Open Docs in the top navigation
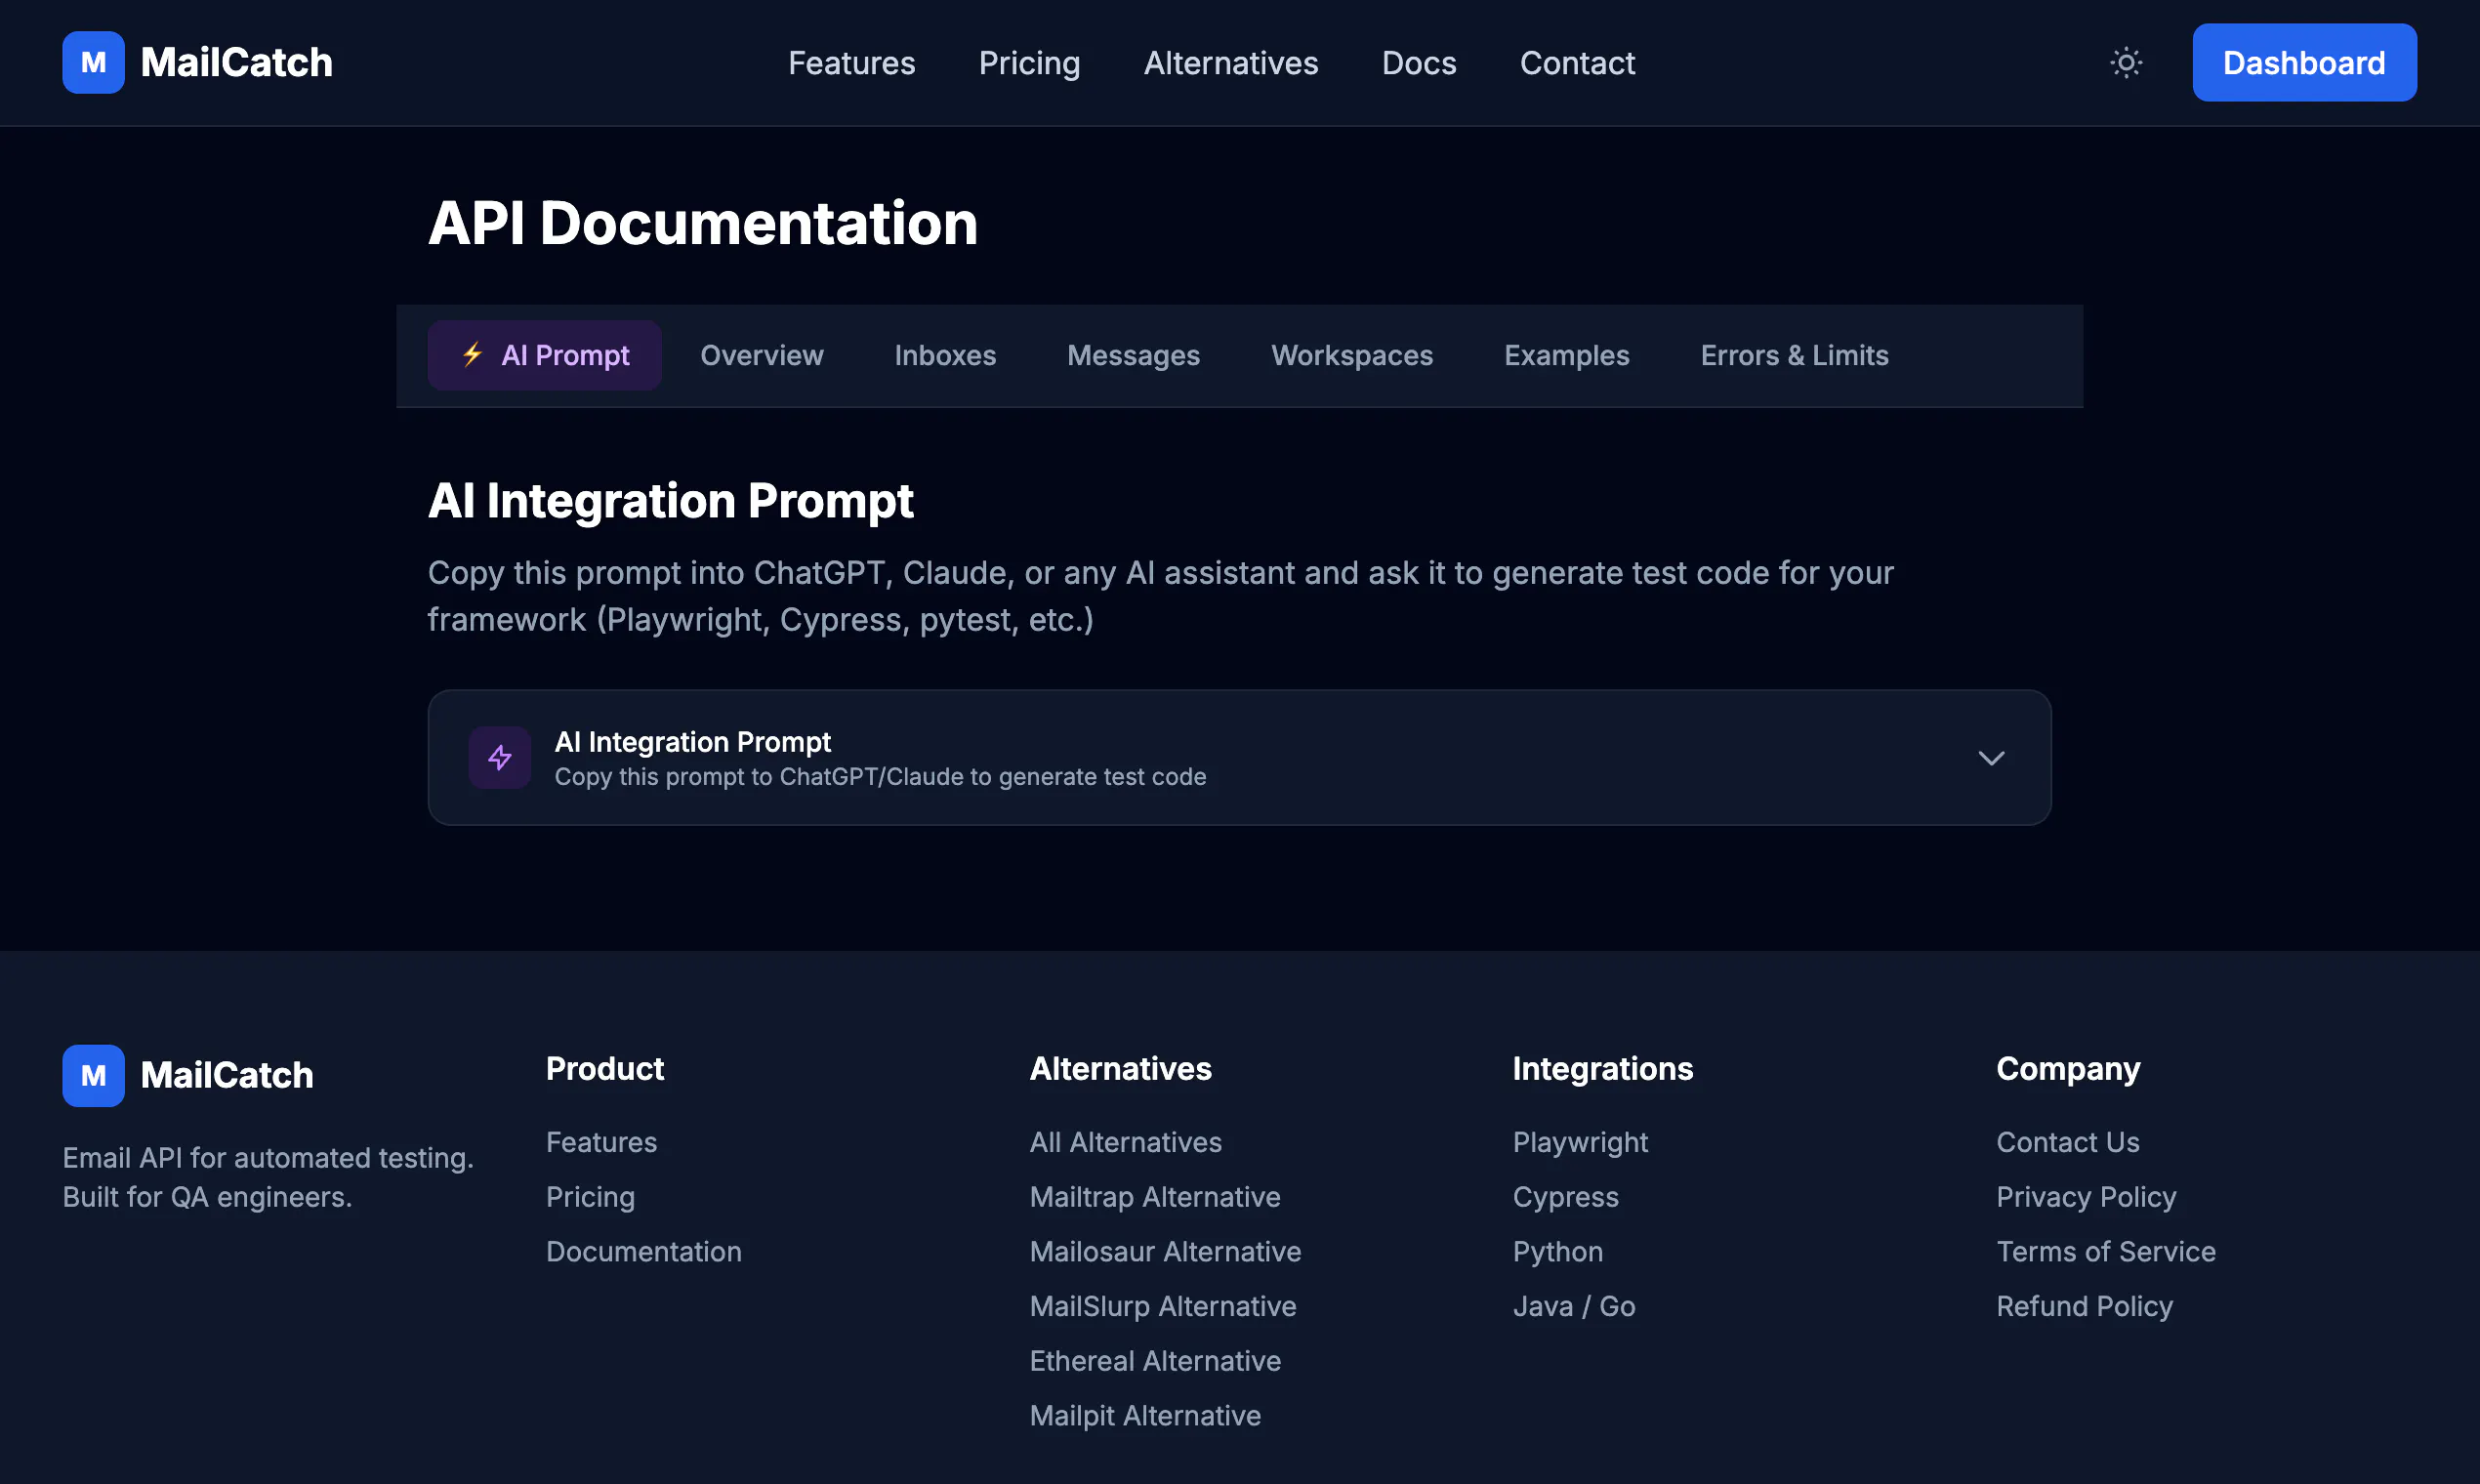The image size is (2480, 1484). point(1418,63)
